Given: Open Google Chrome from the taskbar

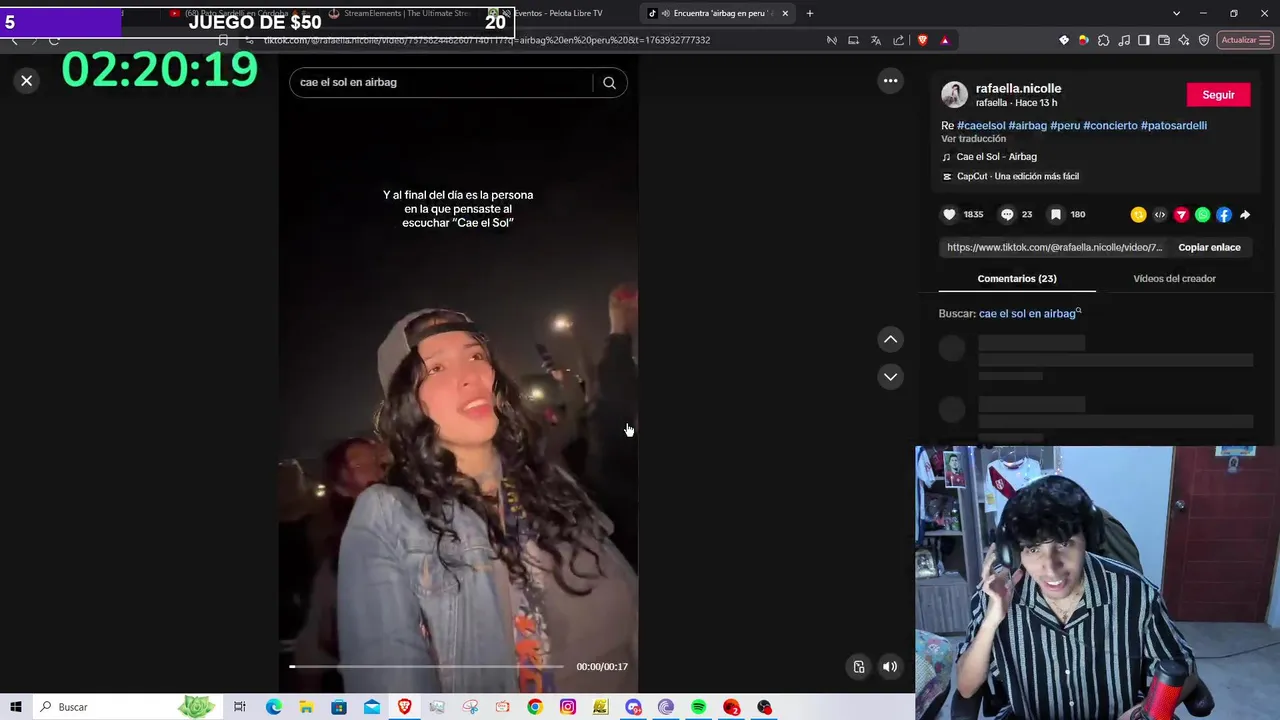Looking at the screenshot, I should (x=535, y=707).
